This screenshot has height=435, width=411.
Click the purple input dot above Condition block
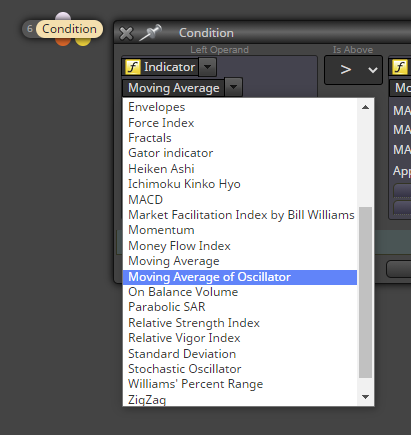click(x=63, y=16)
